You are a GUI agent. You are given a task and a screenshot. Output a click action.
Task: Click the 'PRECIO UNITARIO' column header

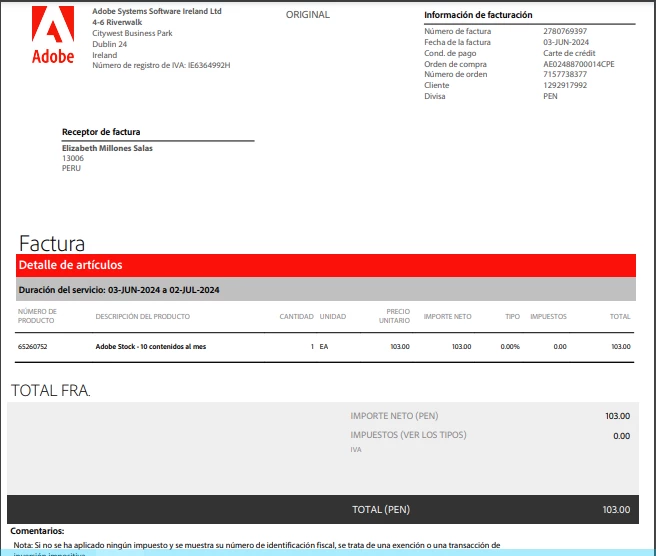(x=395, y=316)
